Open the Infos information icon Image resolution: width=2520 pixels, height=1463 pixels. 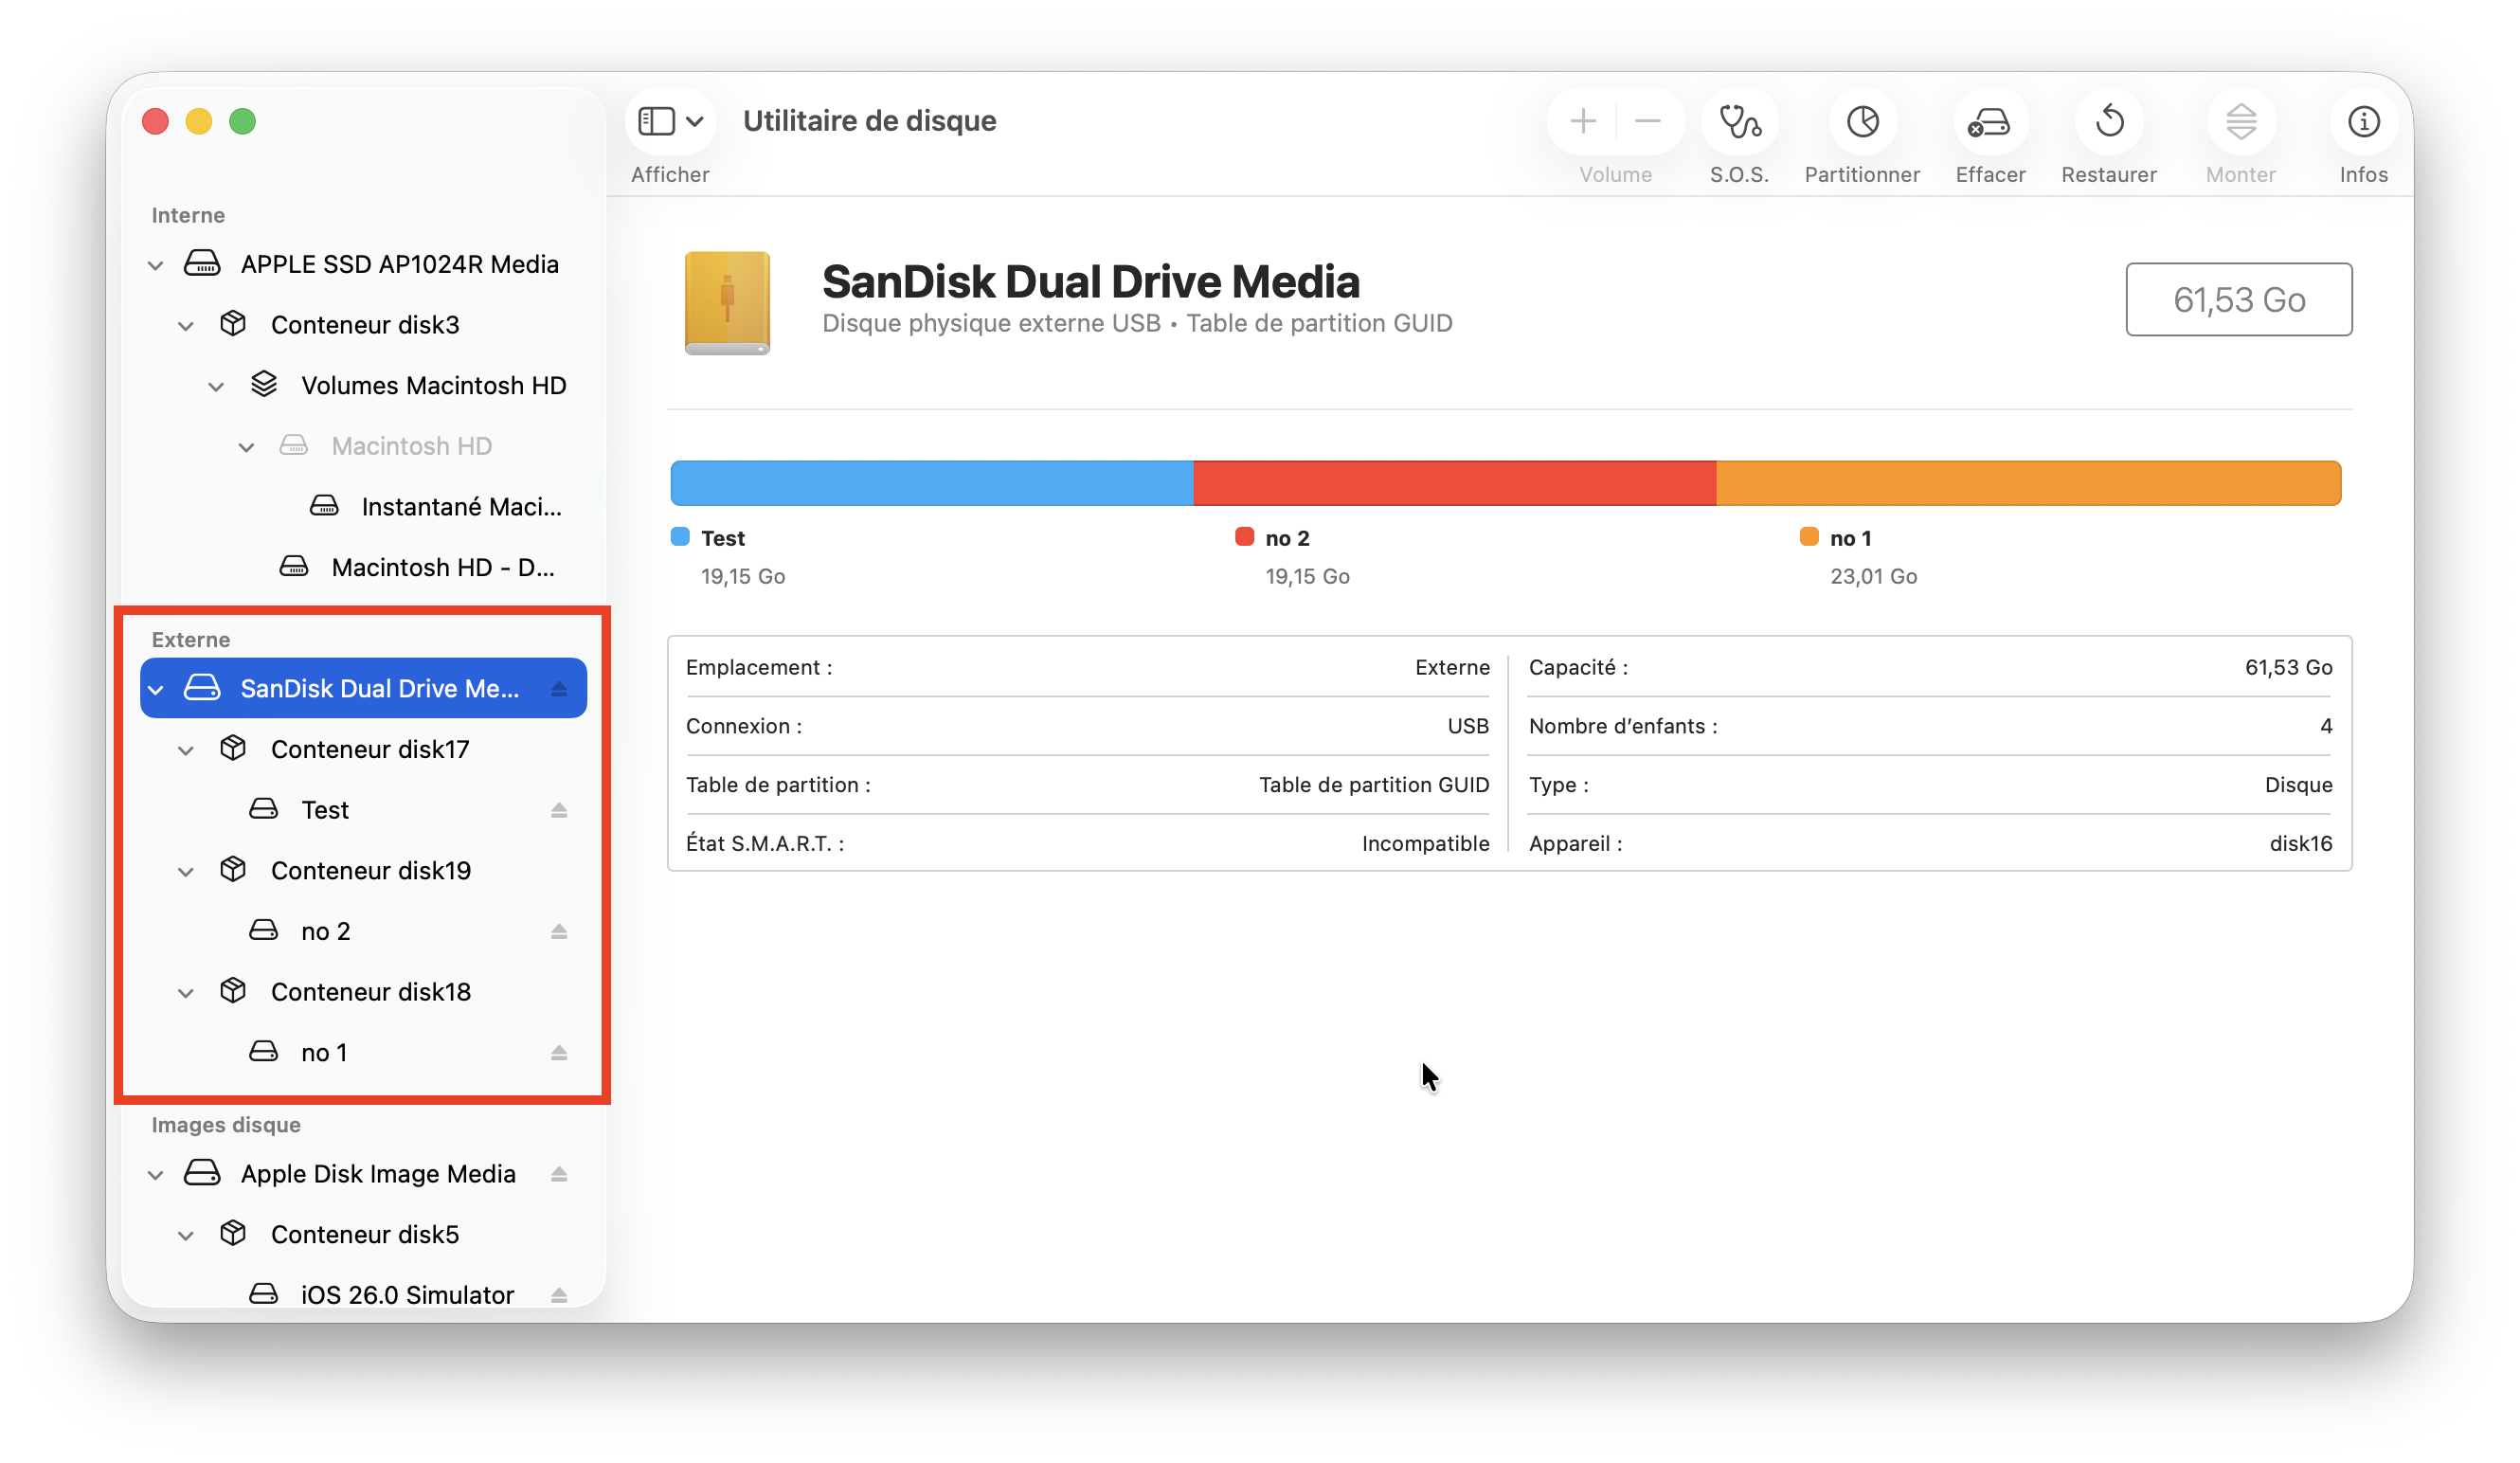click(x=2363, y=122)
